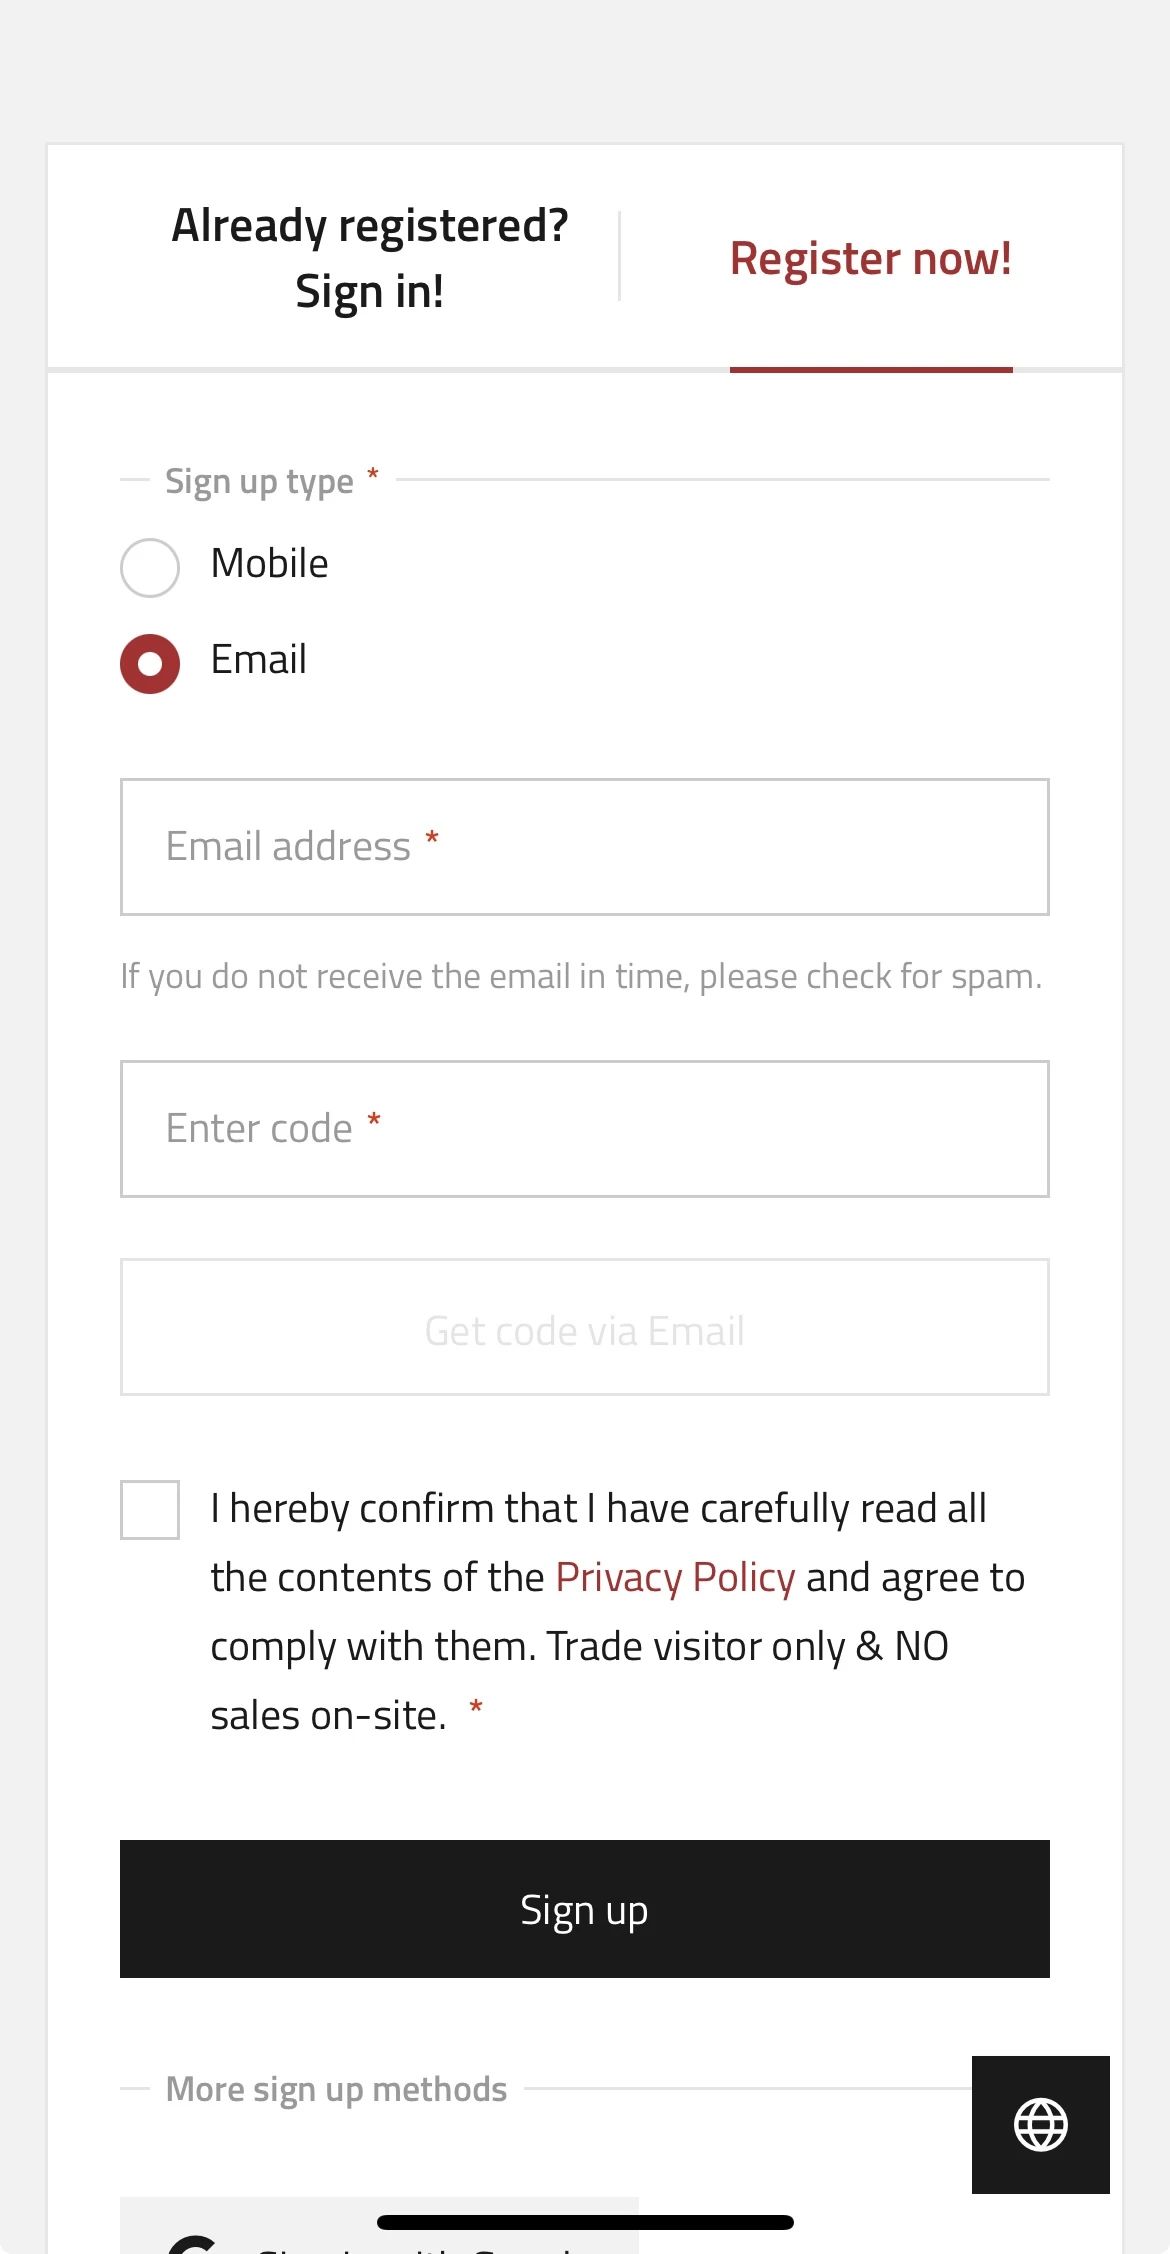This screenshot has height=2254, width=1170.
Task: Tap the home indicator bar
Action: (584, 2222)
